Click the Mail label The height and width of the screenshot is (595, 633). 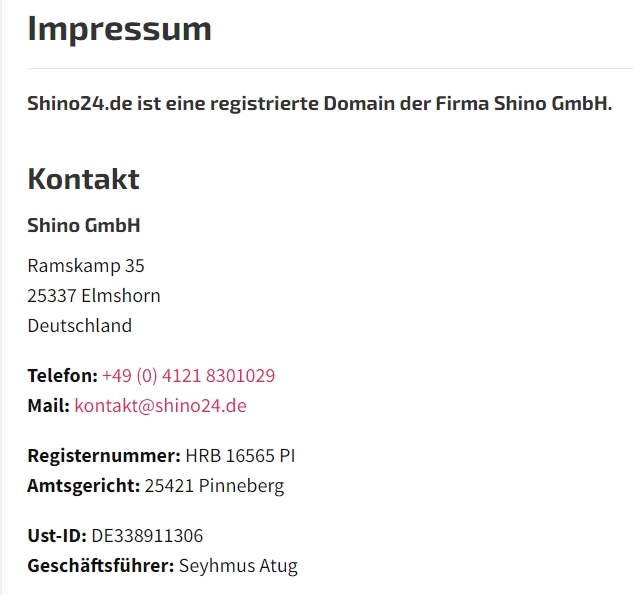click(x=49, y=406)
